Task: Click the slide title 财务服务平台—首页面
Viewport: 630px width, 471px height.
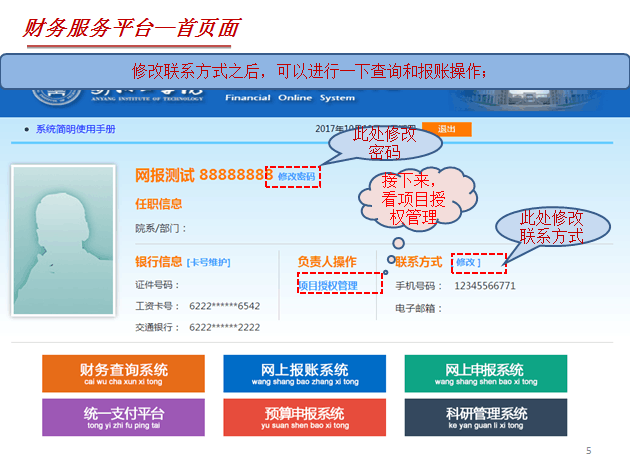Action: pyautogui.click(x=131, y=29)
